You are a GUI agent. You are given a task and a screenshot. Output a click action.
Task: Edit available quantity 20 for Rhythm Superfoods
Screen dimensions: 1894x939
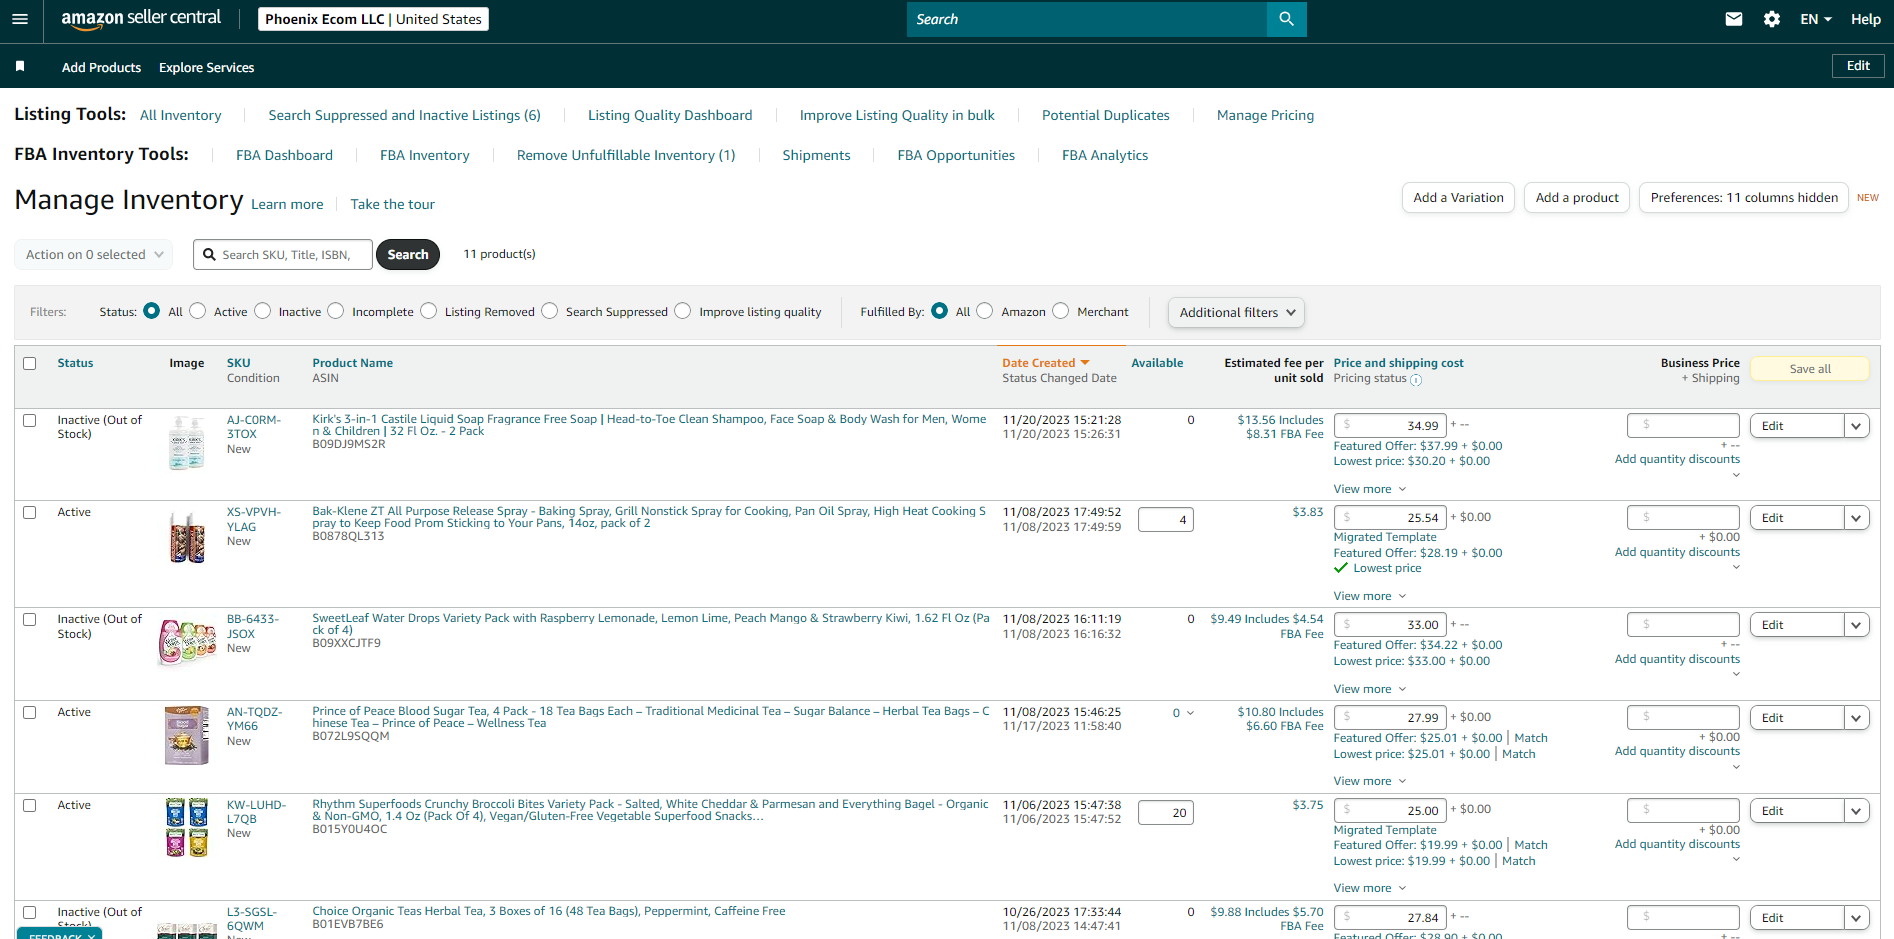[1166, 813]
